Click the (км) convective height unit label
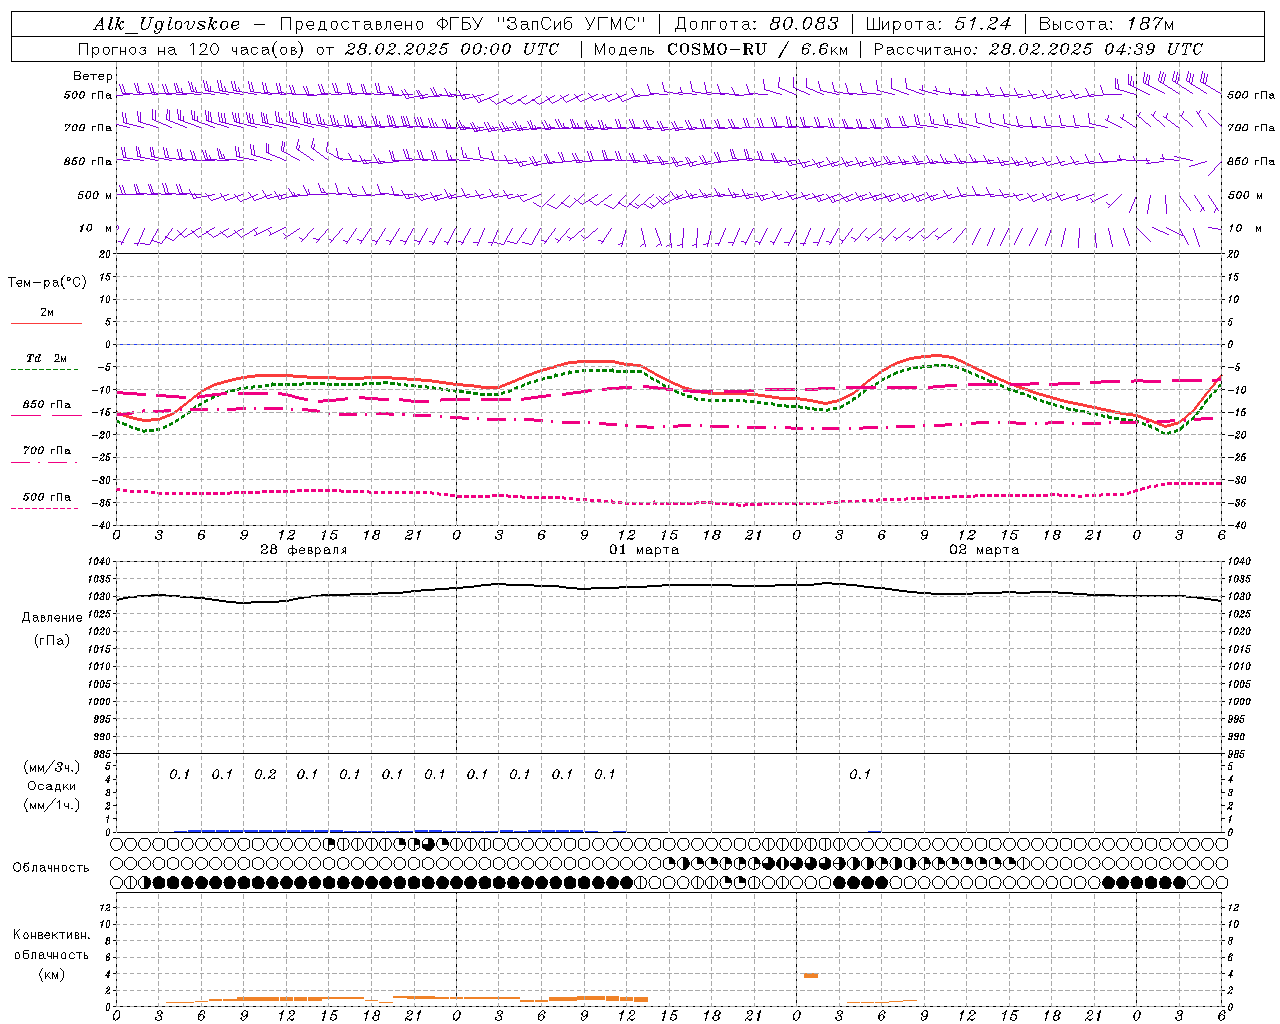 52,974
